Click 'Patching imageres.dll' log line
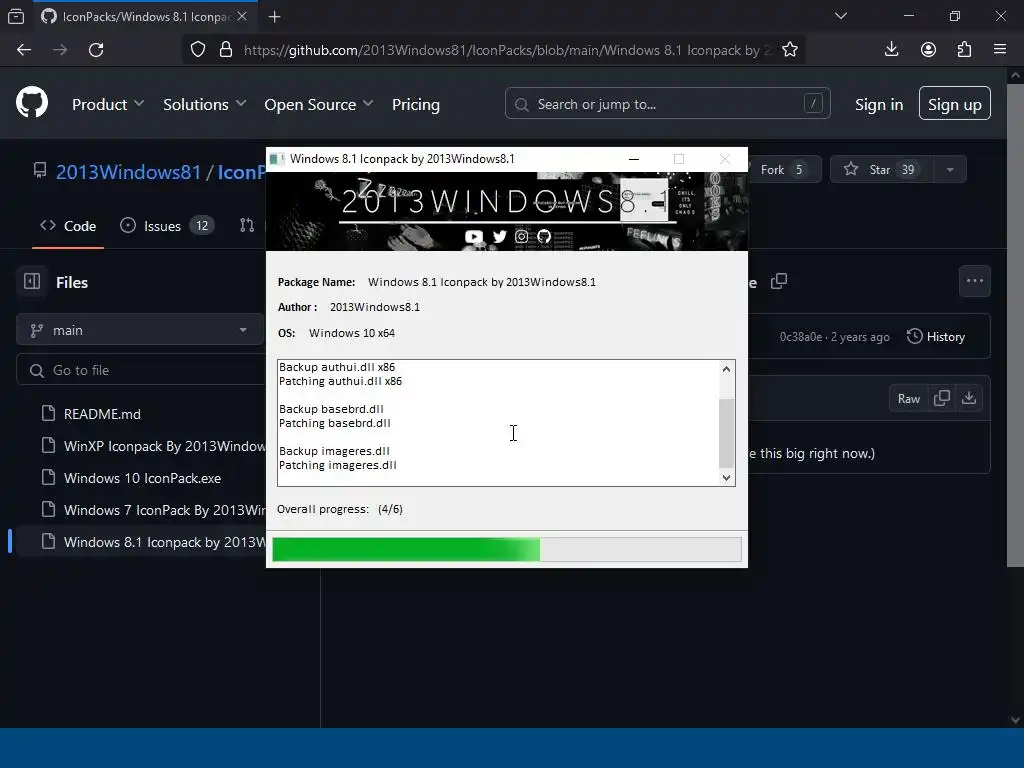This screenshot has height=768, width=1024. [x=338, y=465]
